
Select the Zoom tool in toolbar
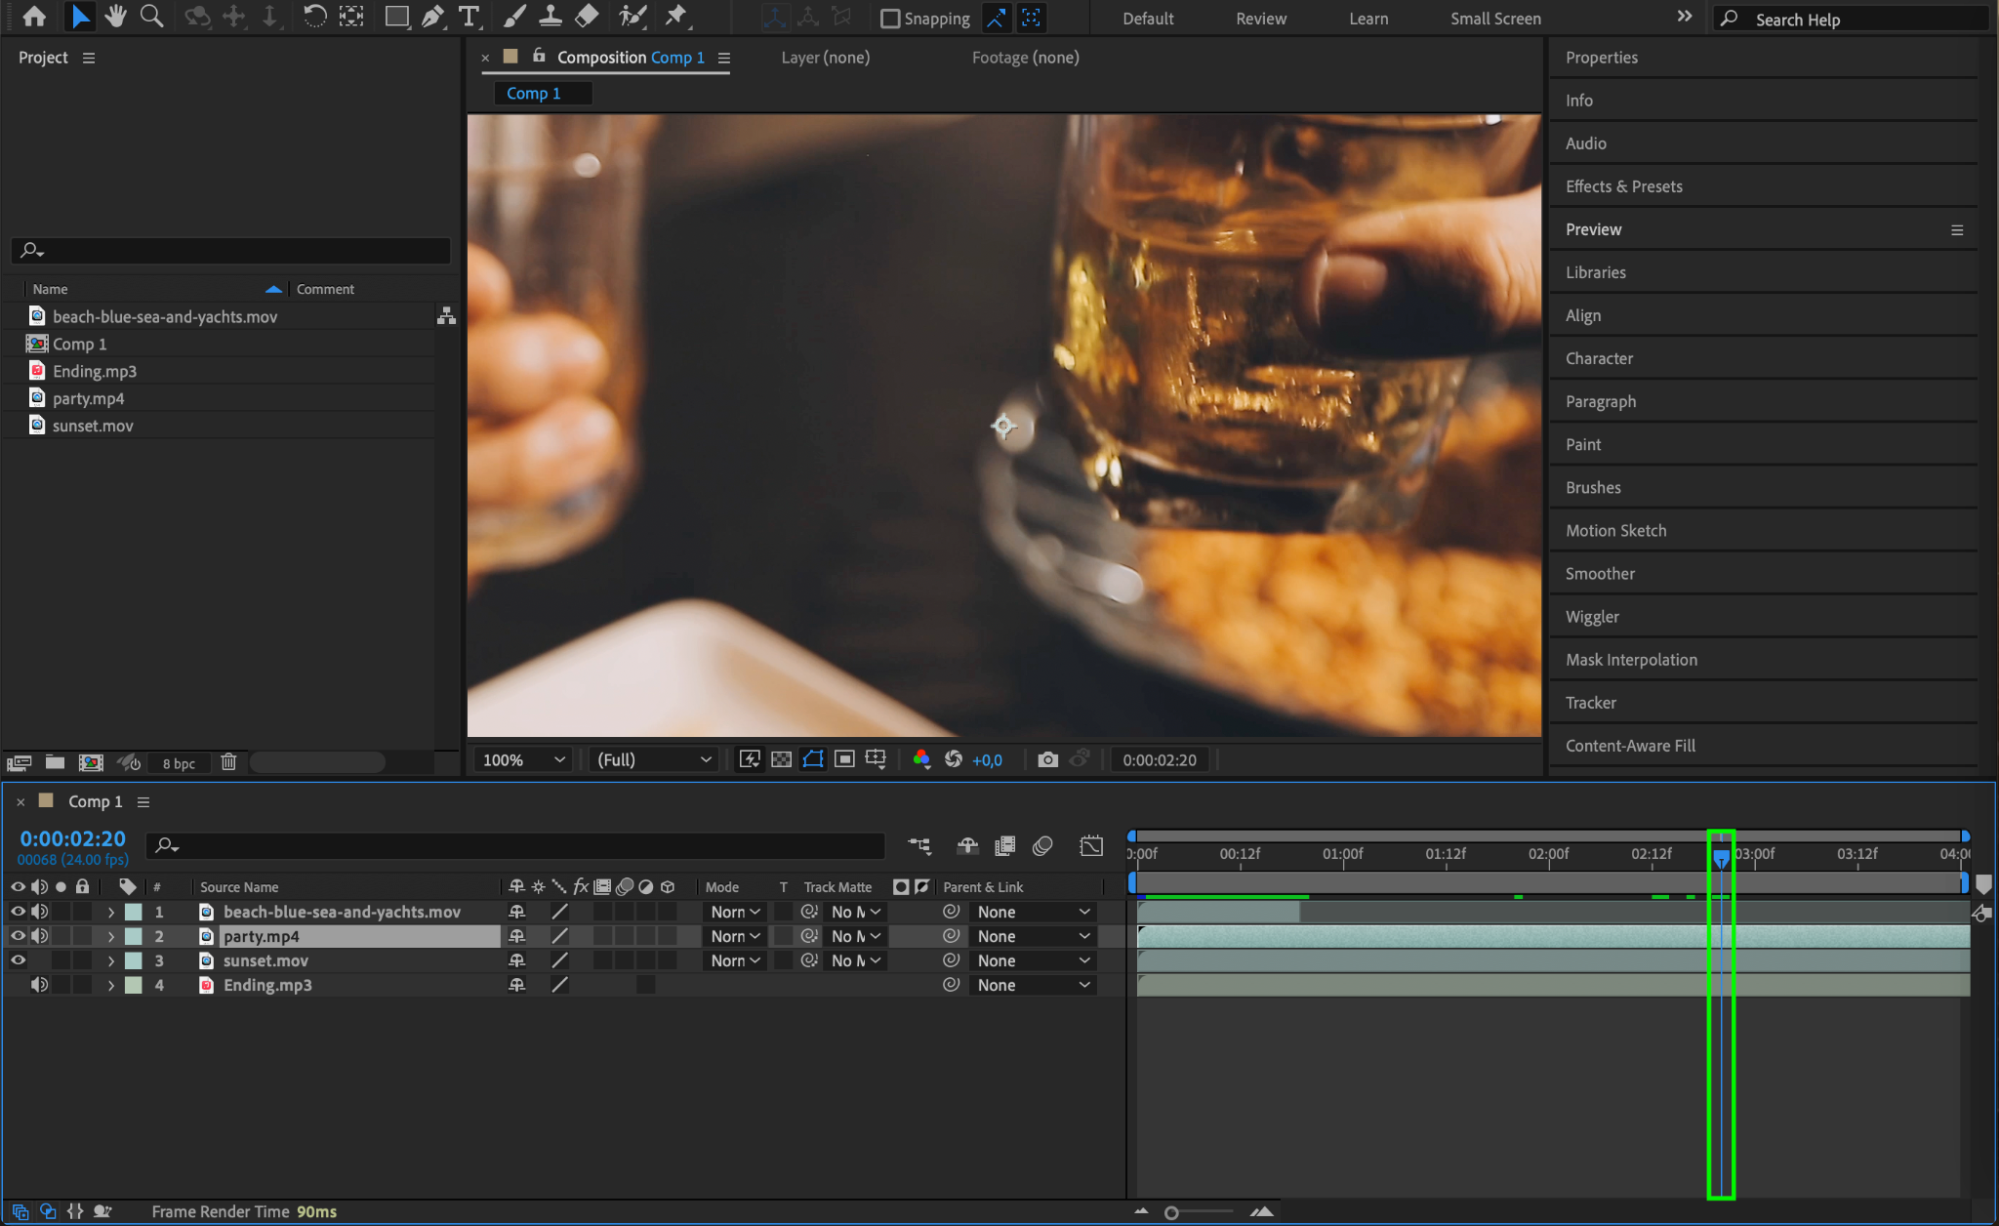pos(152,16)
